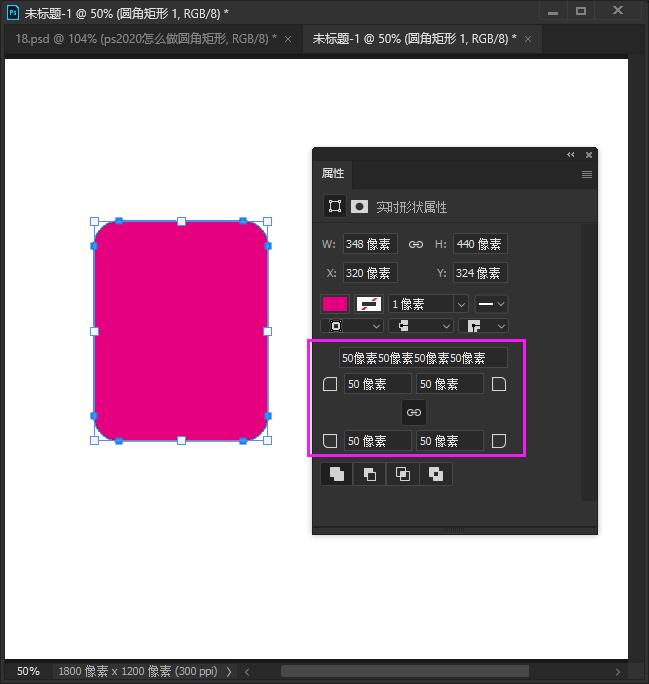
Task: Open the stroke alignment dropdown
Action: point(352,326)
